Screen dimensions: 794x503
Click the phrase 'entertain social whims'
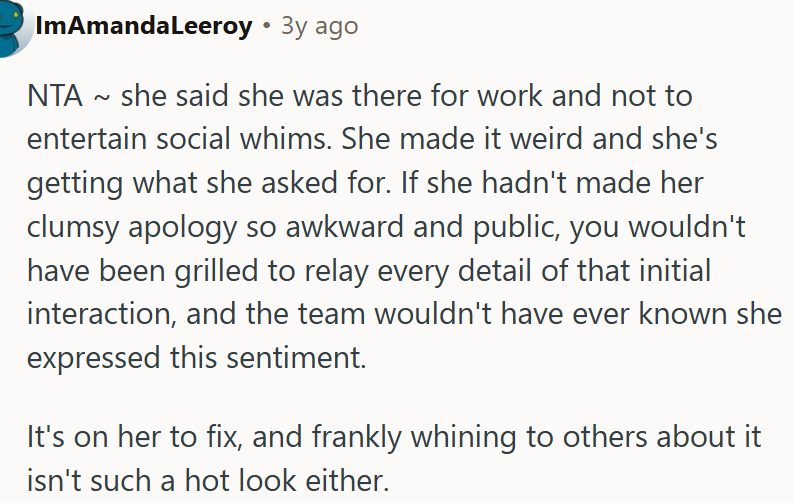pyautogui.click(x=179, y=139)
